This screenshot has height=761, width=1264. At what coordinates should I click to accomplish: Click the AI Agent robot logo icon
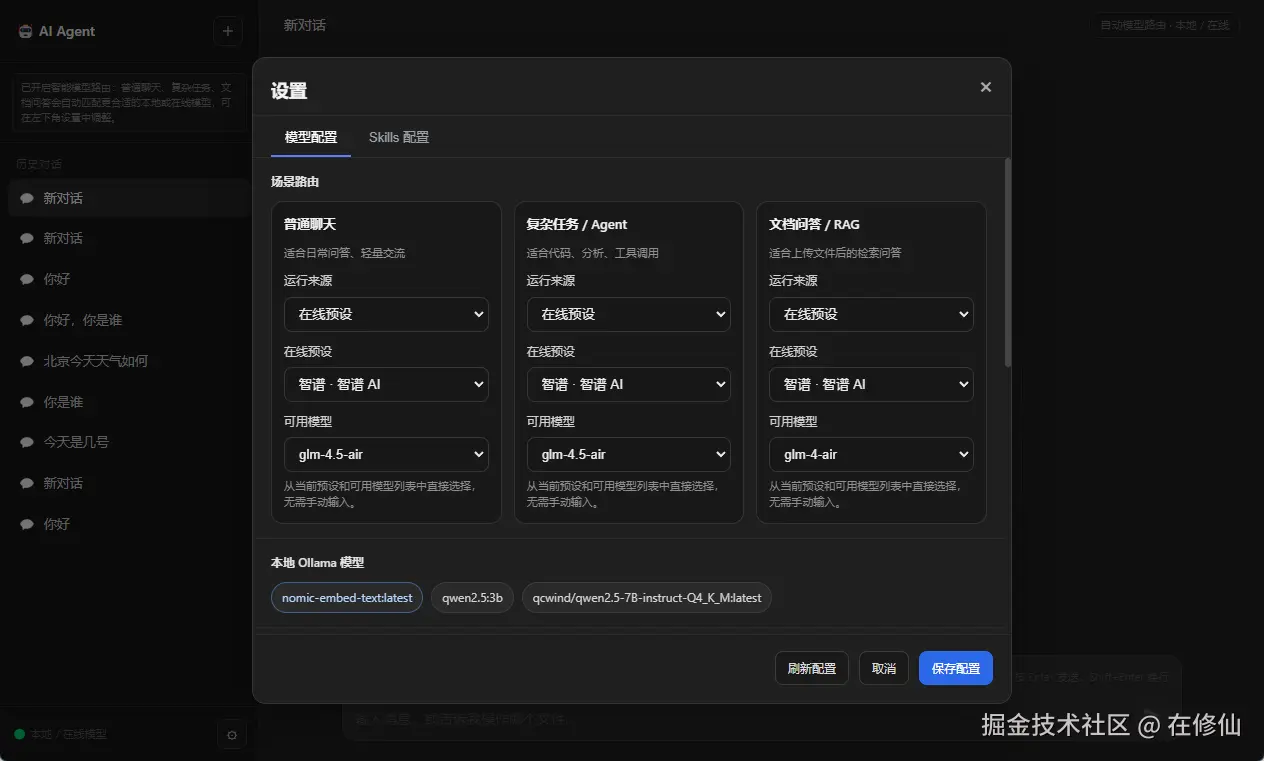coord(25,31)
